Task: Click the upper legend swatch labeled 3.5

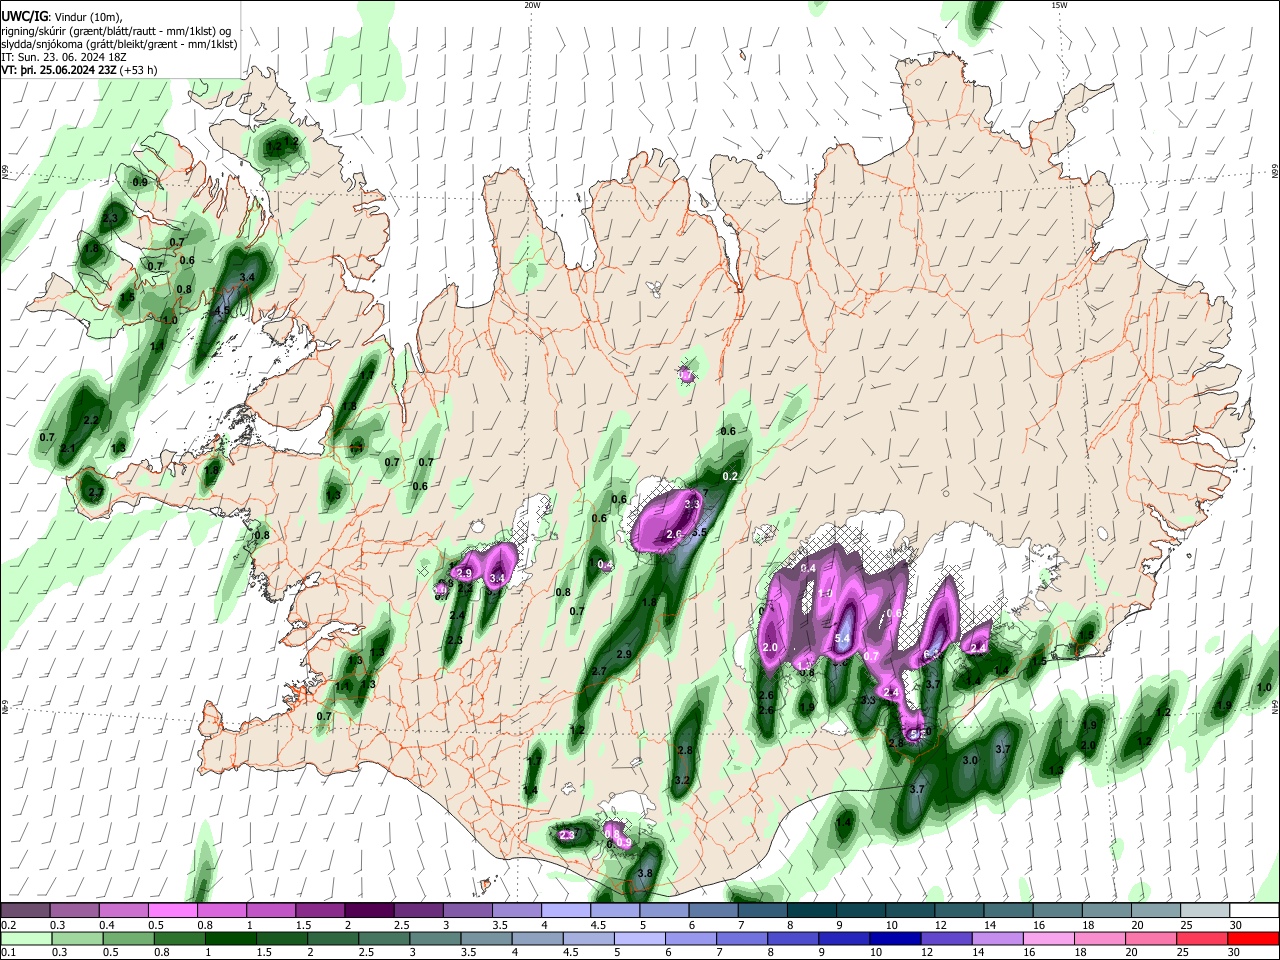Action: point(516,911)
